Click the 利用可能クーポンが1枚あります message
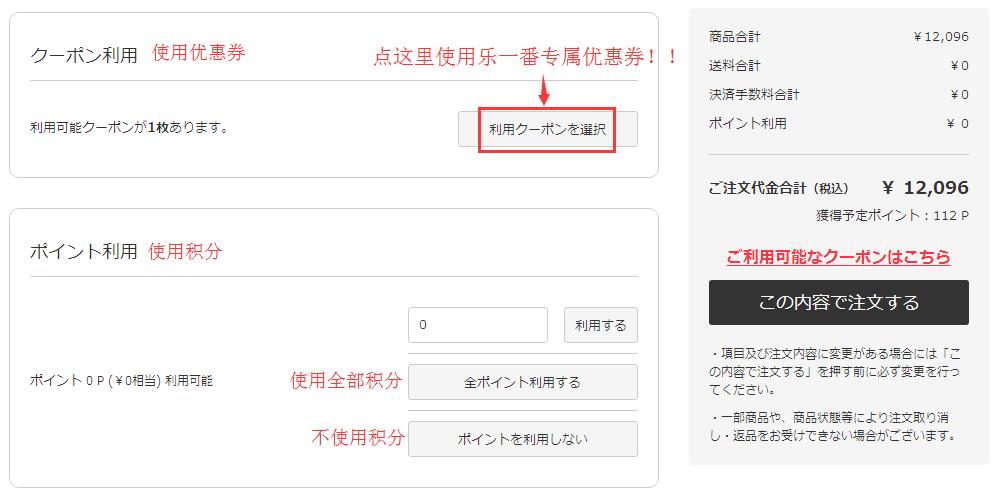The image size is (1001, 493). click(x=129, y=128)
